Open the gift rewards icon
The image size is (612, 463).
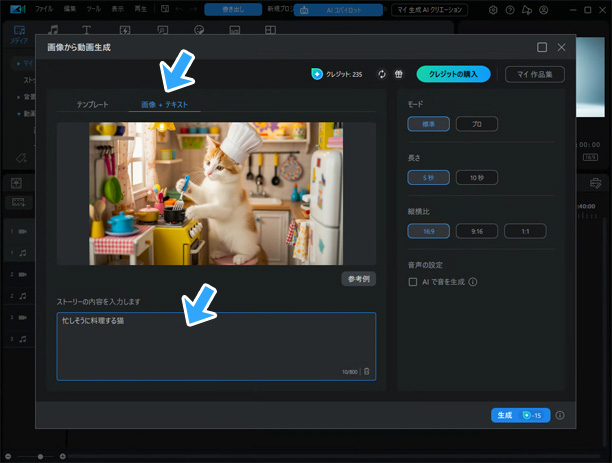(x=399, y=74)
